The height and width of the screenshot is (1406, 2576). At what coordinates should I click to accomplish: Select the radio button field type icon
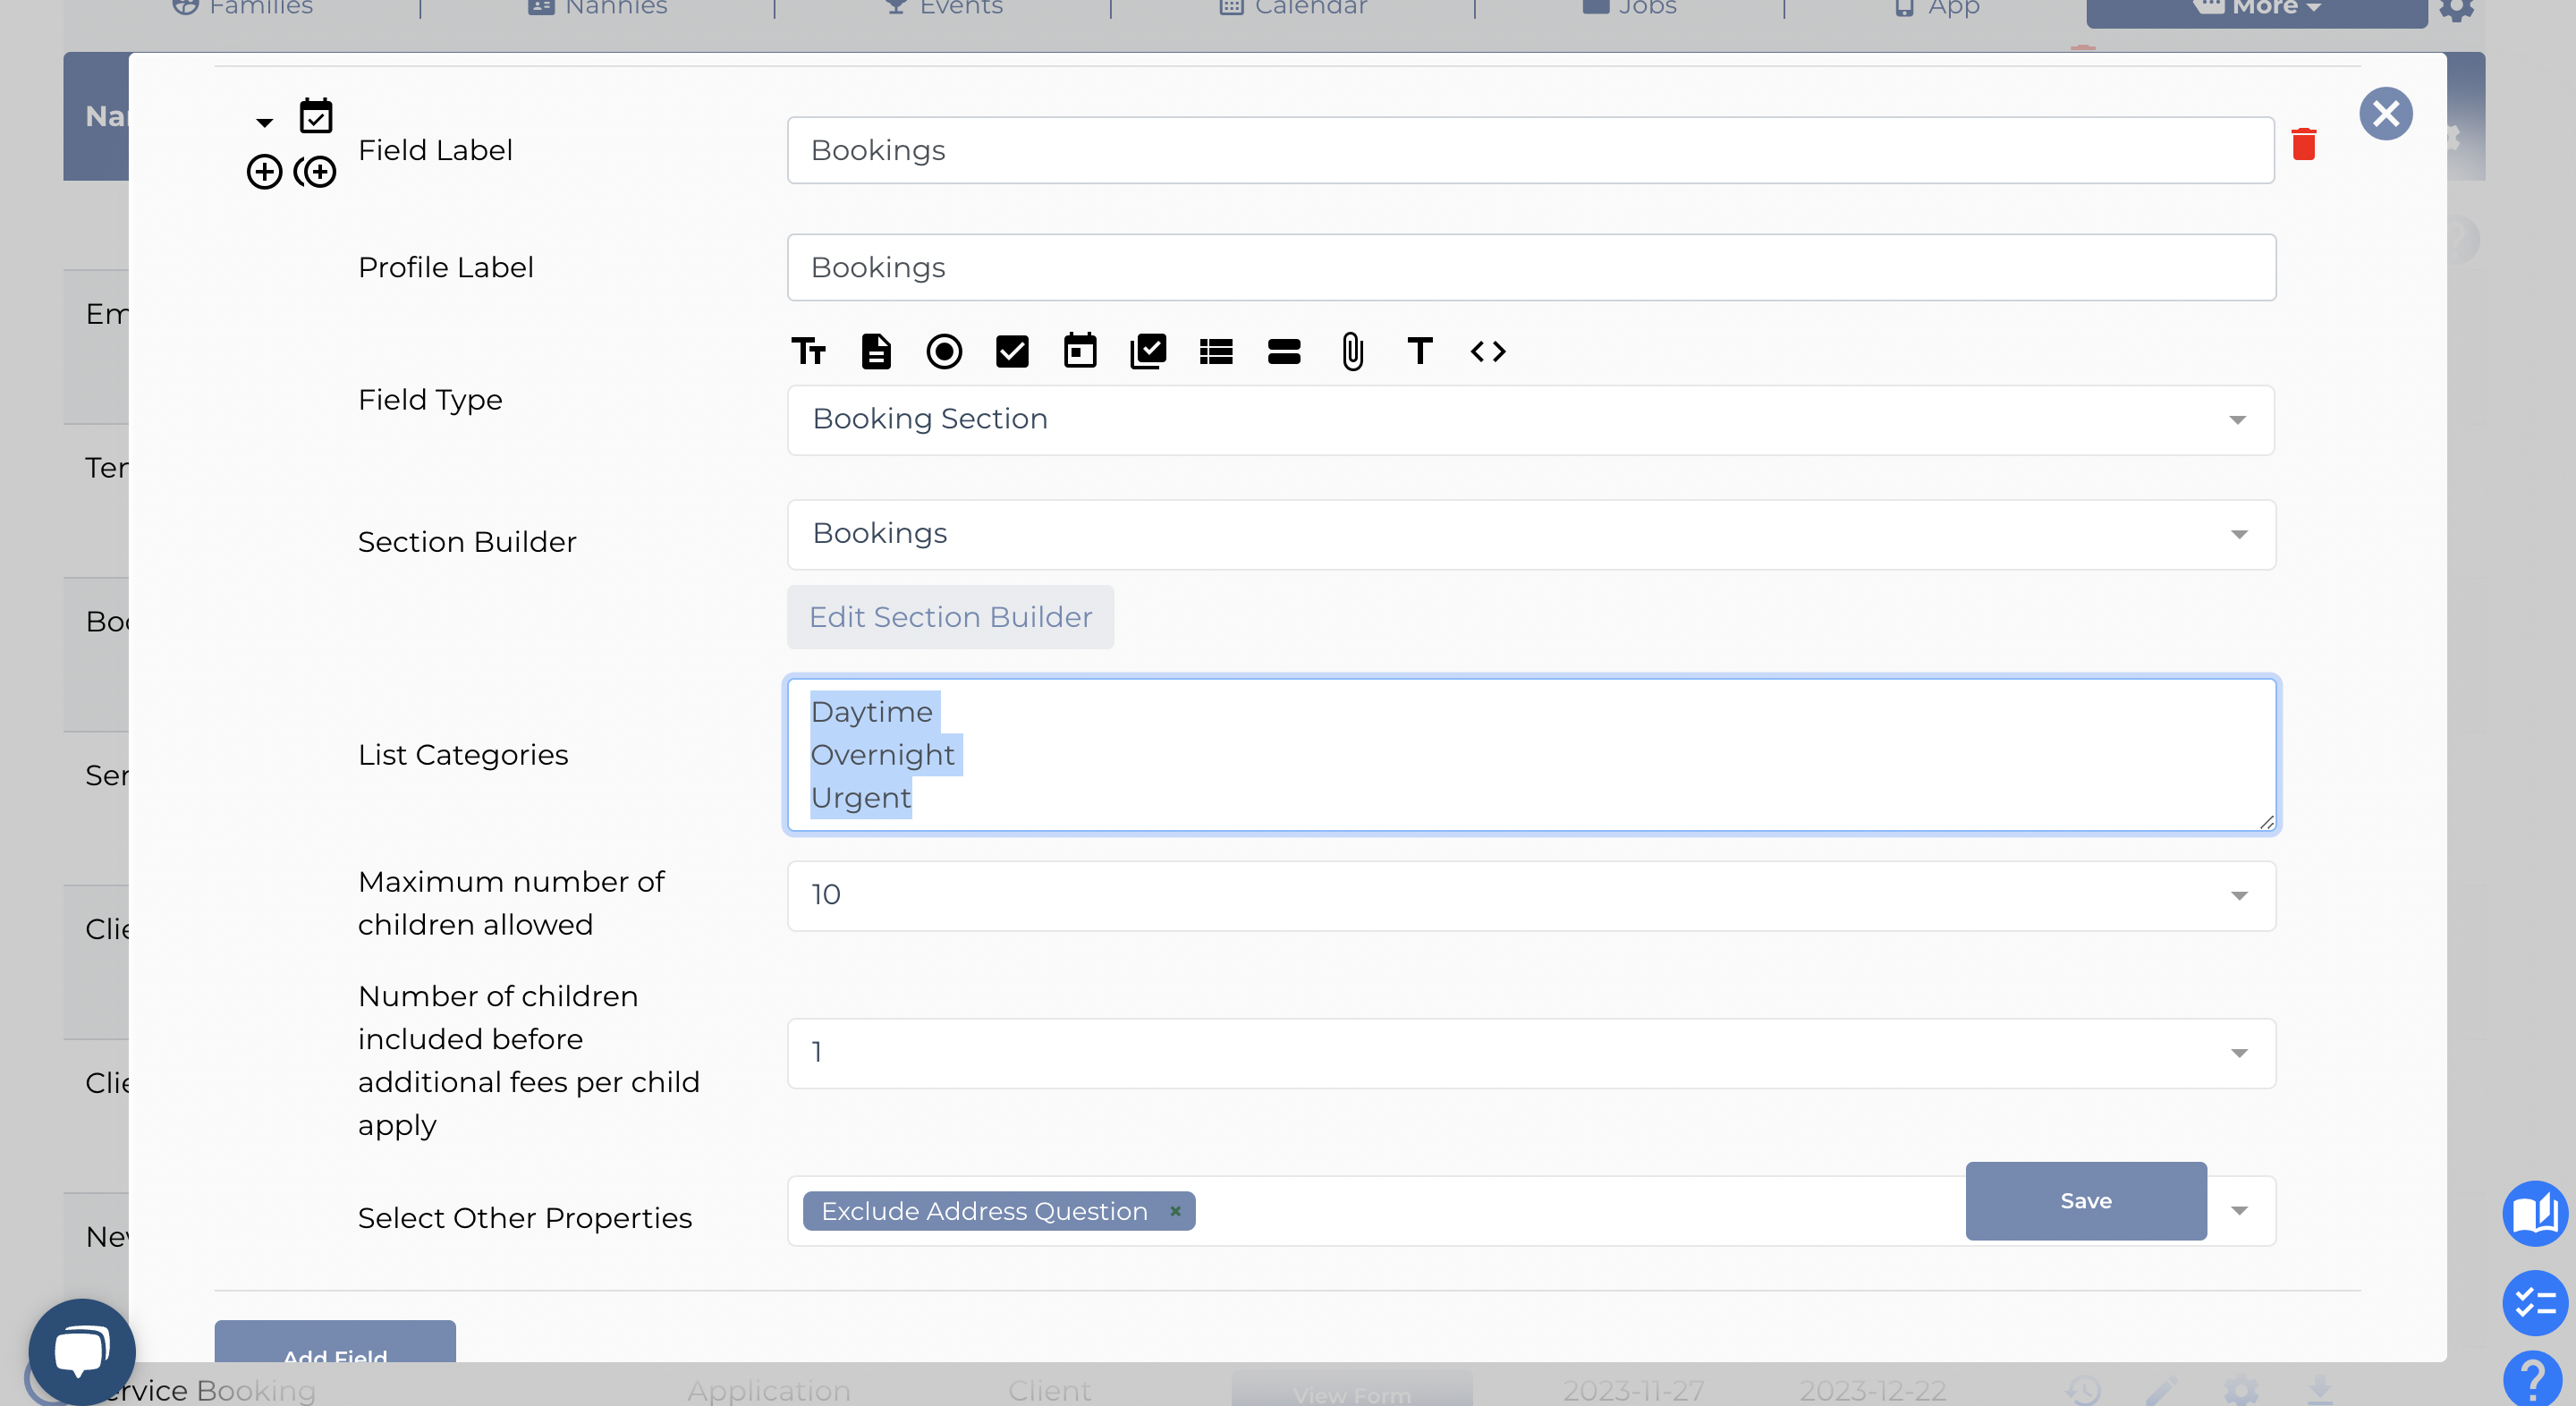point(944,351)
